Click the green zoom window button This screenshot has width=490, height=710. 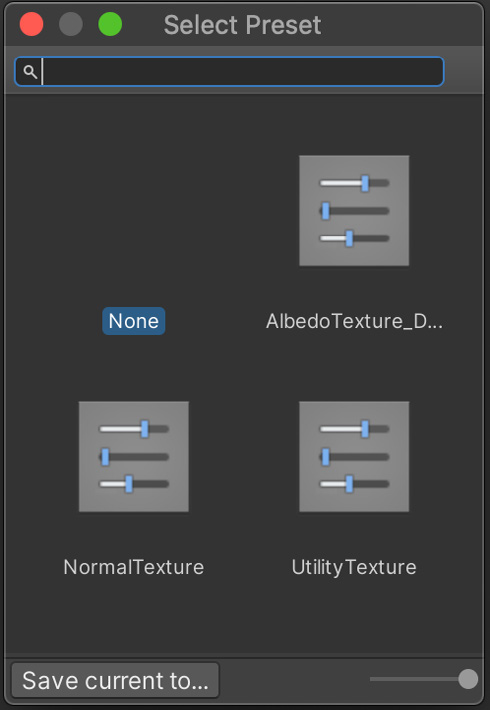coord(110,24)
